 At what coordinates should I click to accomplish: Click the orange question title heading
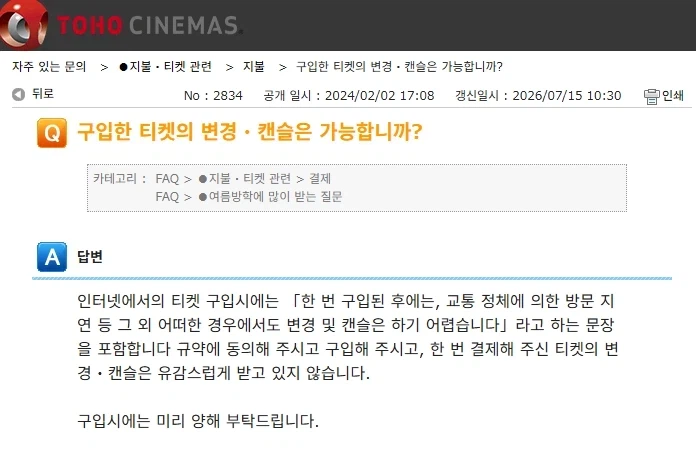pyautogui.click(x=249, y=132)
